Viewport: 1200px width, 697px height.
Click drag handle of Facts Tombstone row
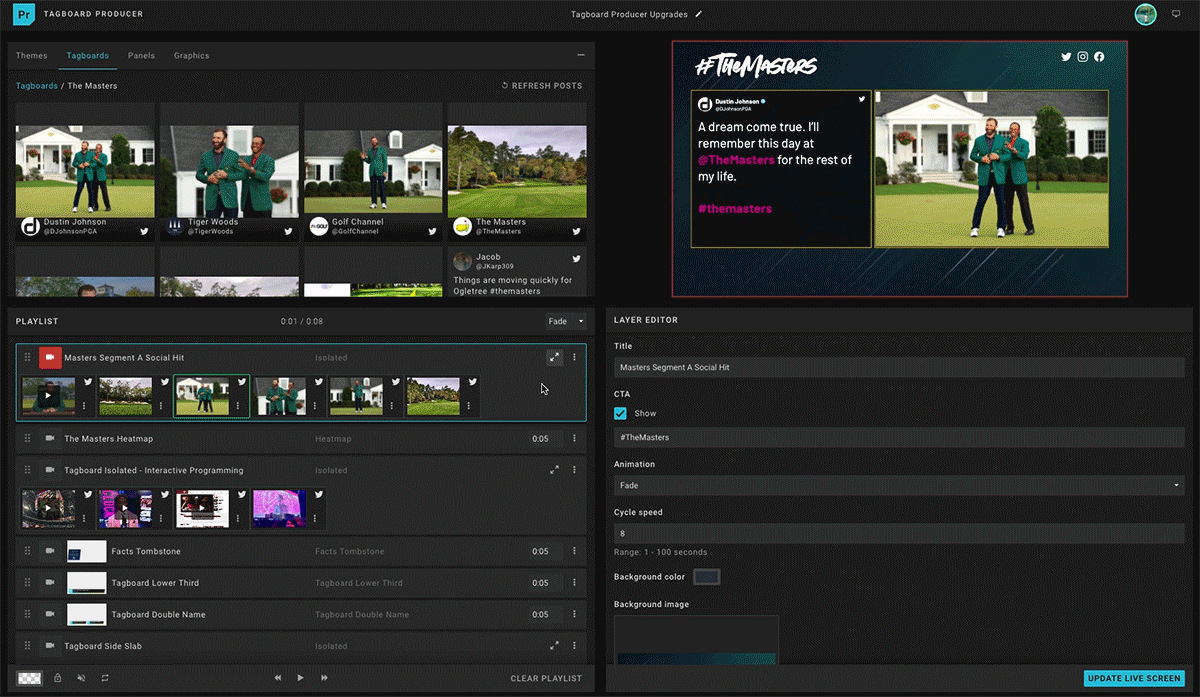28,552
